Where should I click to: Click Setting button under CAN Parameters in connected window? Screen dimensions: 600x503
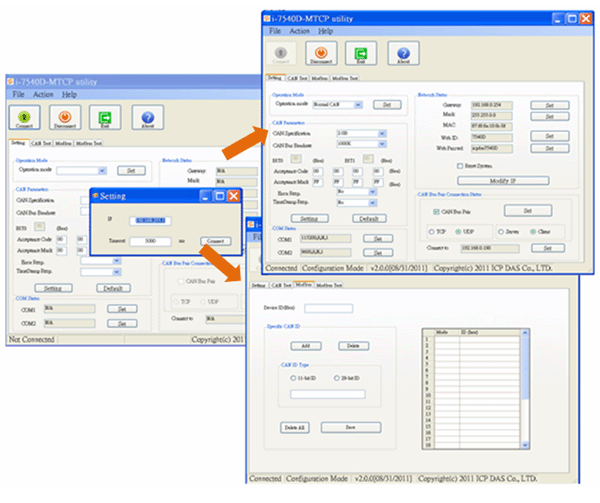click(310, 218)
